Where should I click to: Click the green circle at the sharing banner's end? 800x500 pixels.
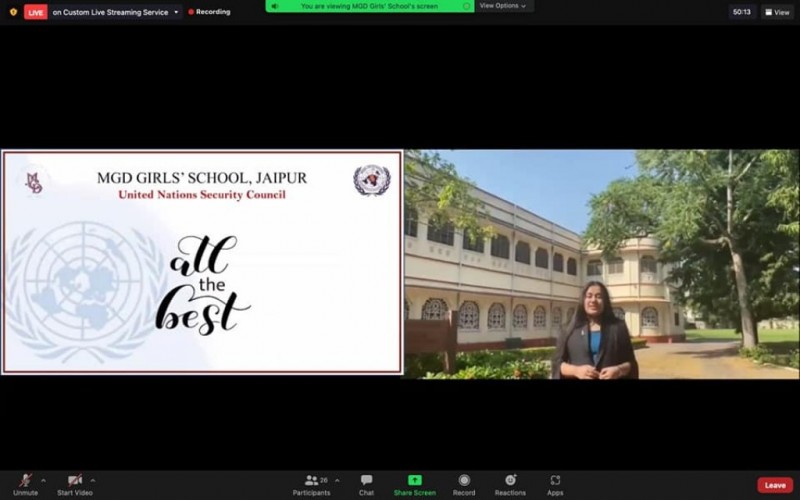[466, 6]
